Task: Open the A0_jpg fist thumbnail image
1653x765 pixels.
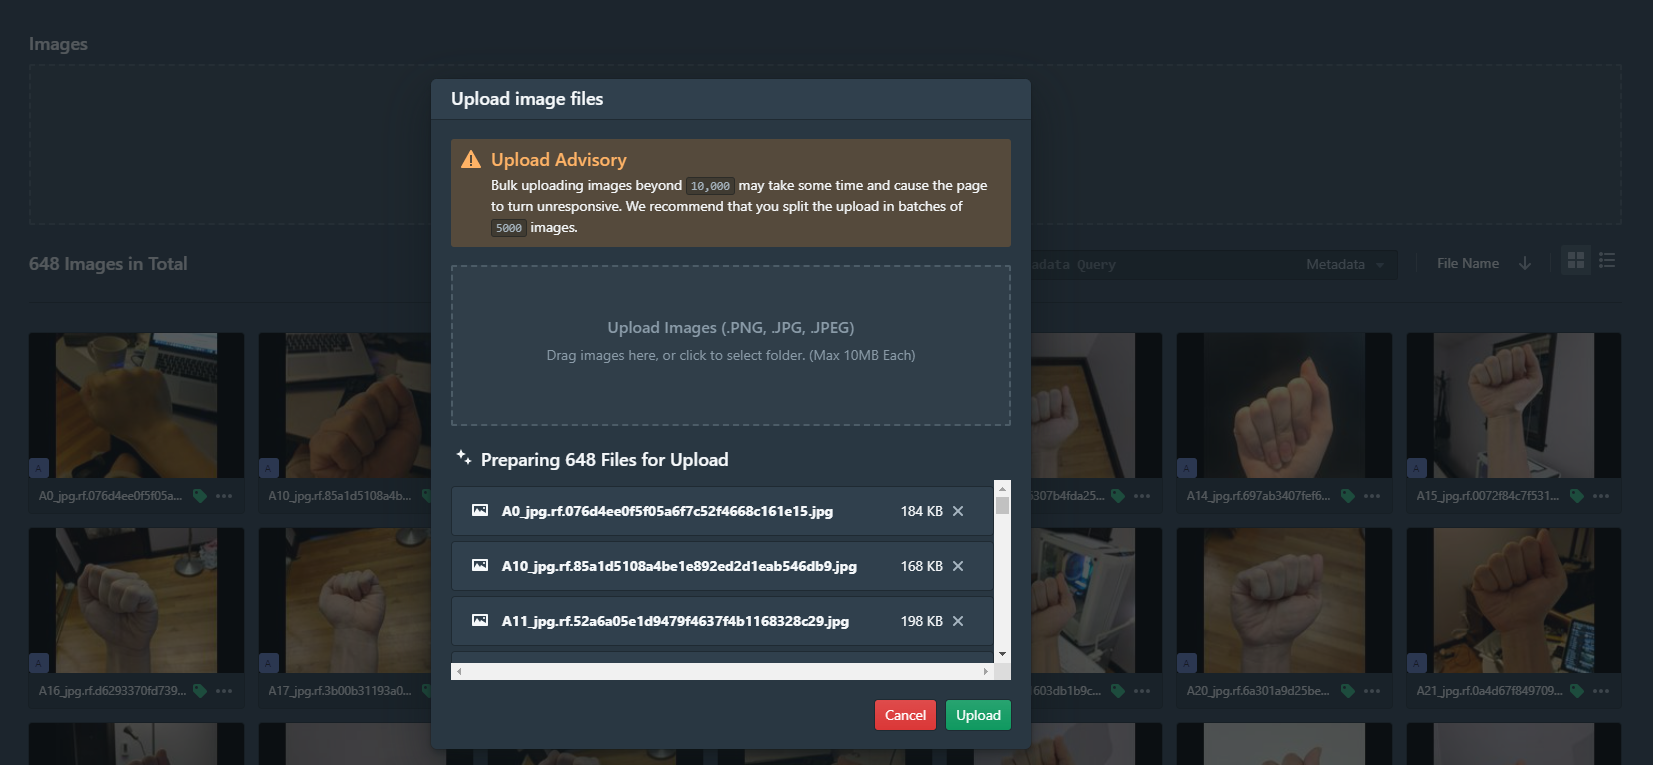Action: [x=136, y=405]
